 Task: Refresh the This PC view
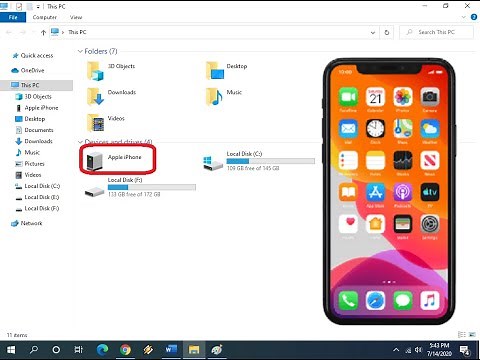(387, 32)
